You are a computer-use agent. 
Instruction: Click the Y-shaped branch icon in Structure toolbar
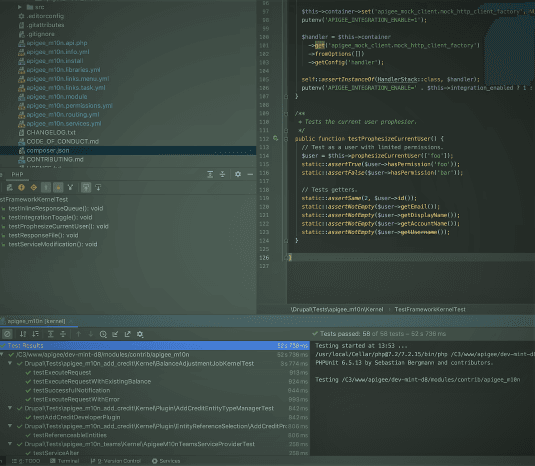(70, 187)
